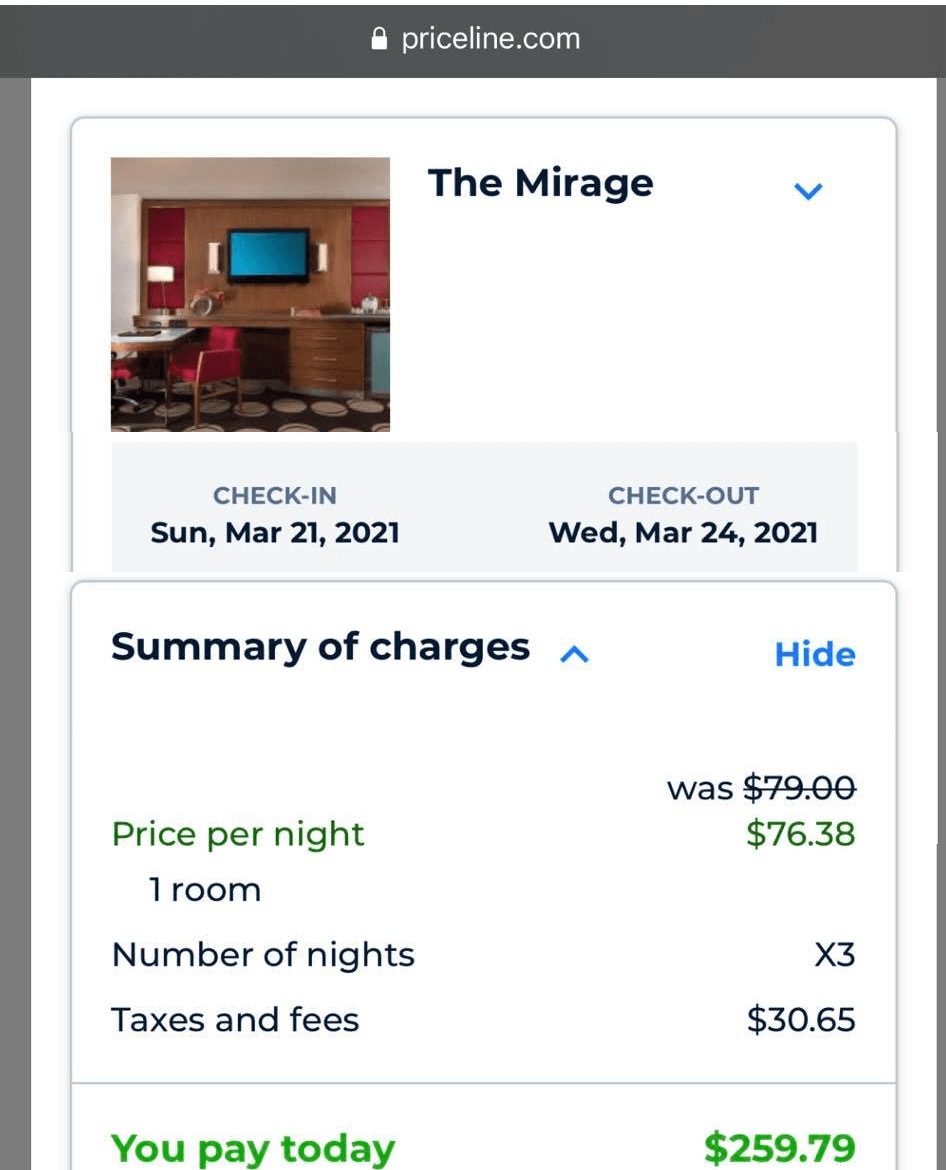This screenshot has height=1170, width=946.
Task: Select the check-out date Wed, Mar 24, 2021
Action: 683,533
